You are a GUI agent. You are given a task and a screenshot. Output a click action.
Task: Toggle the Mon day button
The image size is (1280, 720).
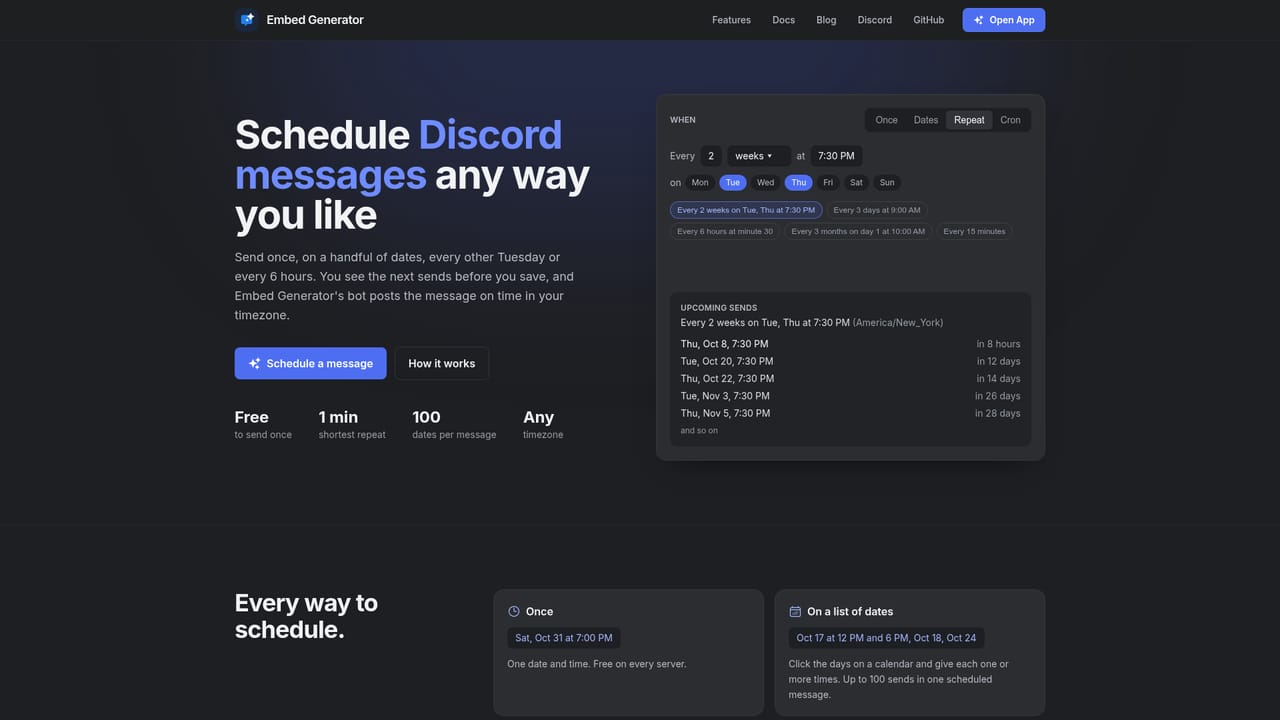point(700,182)
